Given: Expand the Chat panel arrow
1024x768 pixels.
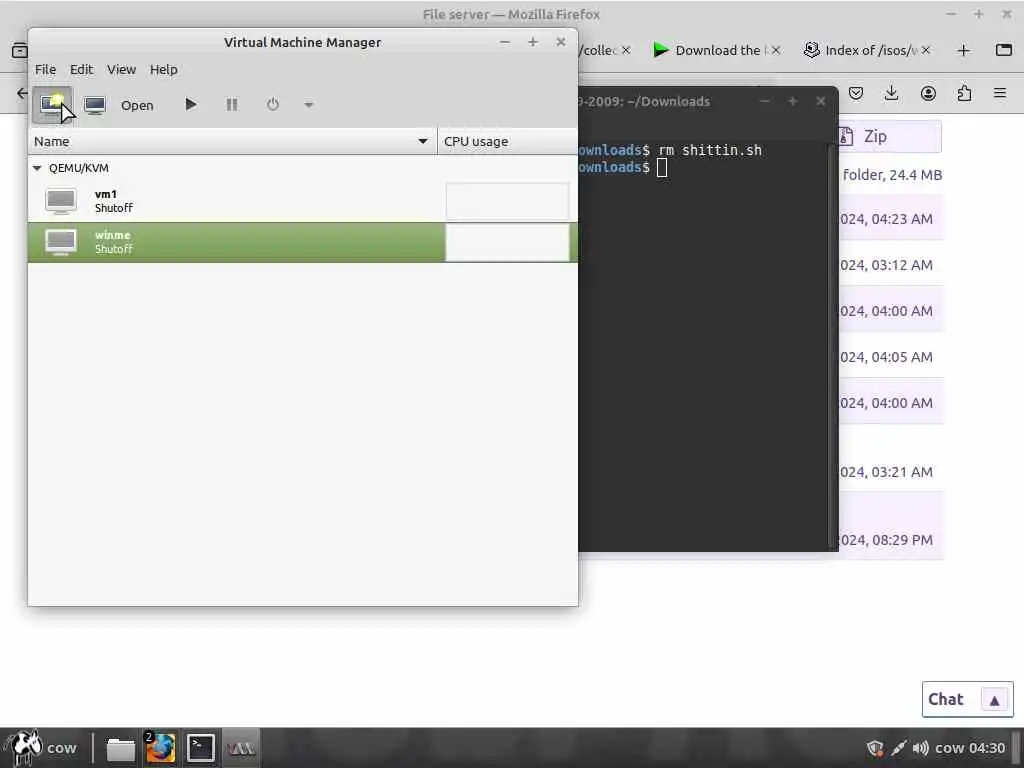Looking at the screenshot, I should (995, 700).
